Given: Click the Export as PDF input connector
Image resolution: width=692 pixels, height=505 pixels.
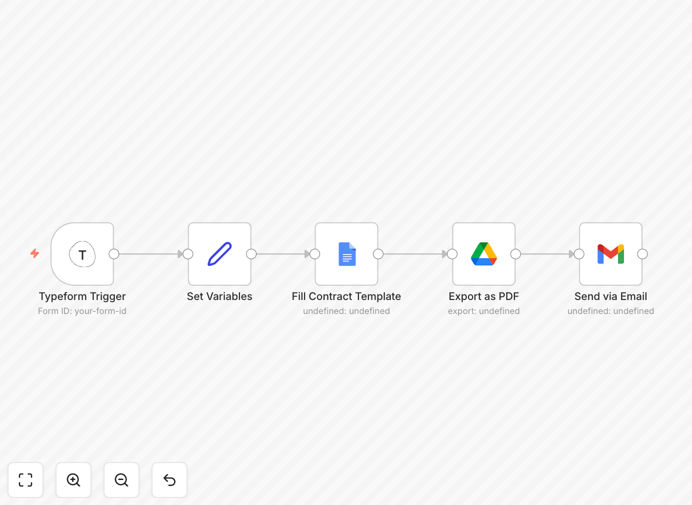Looking at the screenshot, I should (x=452, y=254).
